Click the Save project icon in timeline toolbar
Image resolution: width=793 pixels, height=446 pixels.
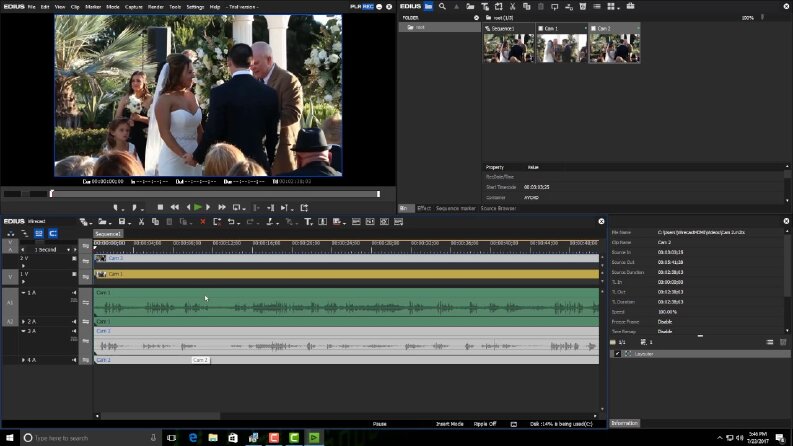point(121,221)
